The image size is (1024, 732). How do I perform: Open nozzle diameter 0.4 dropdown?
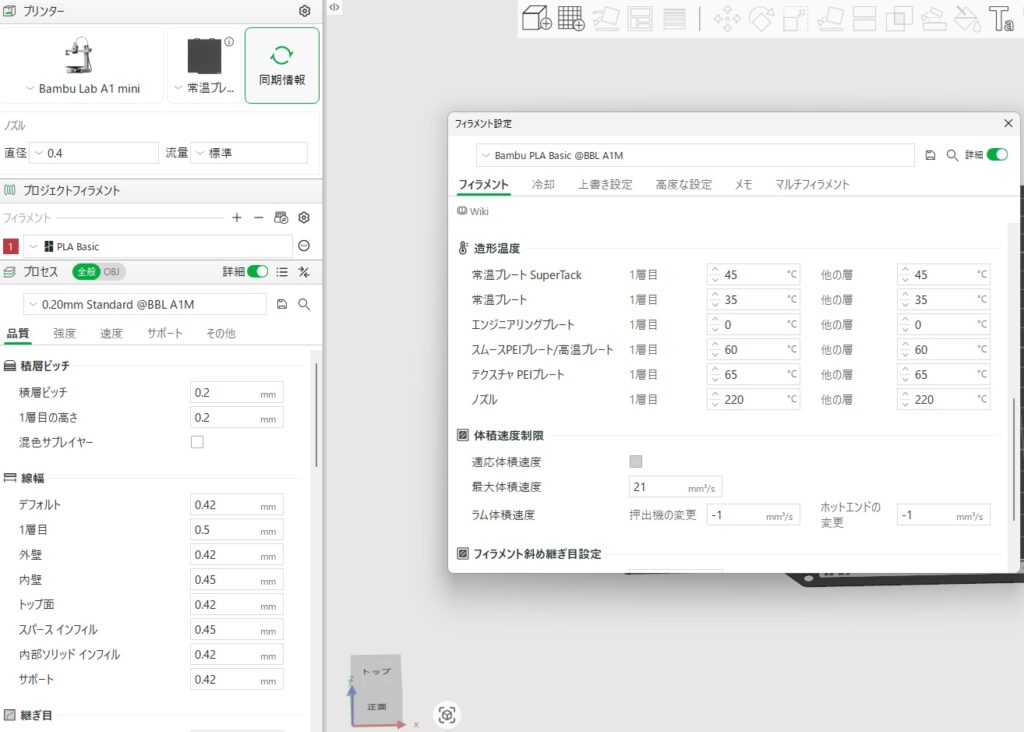coord(94,153)
